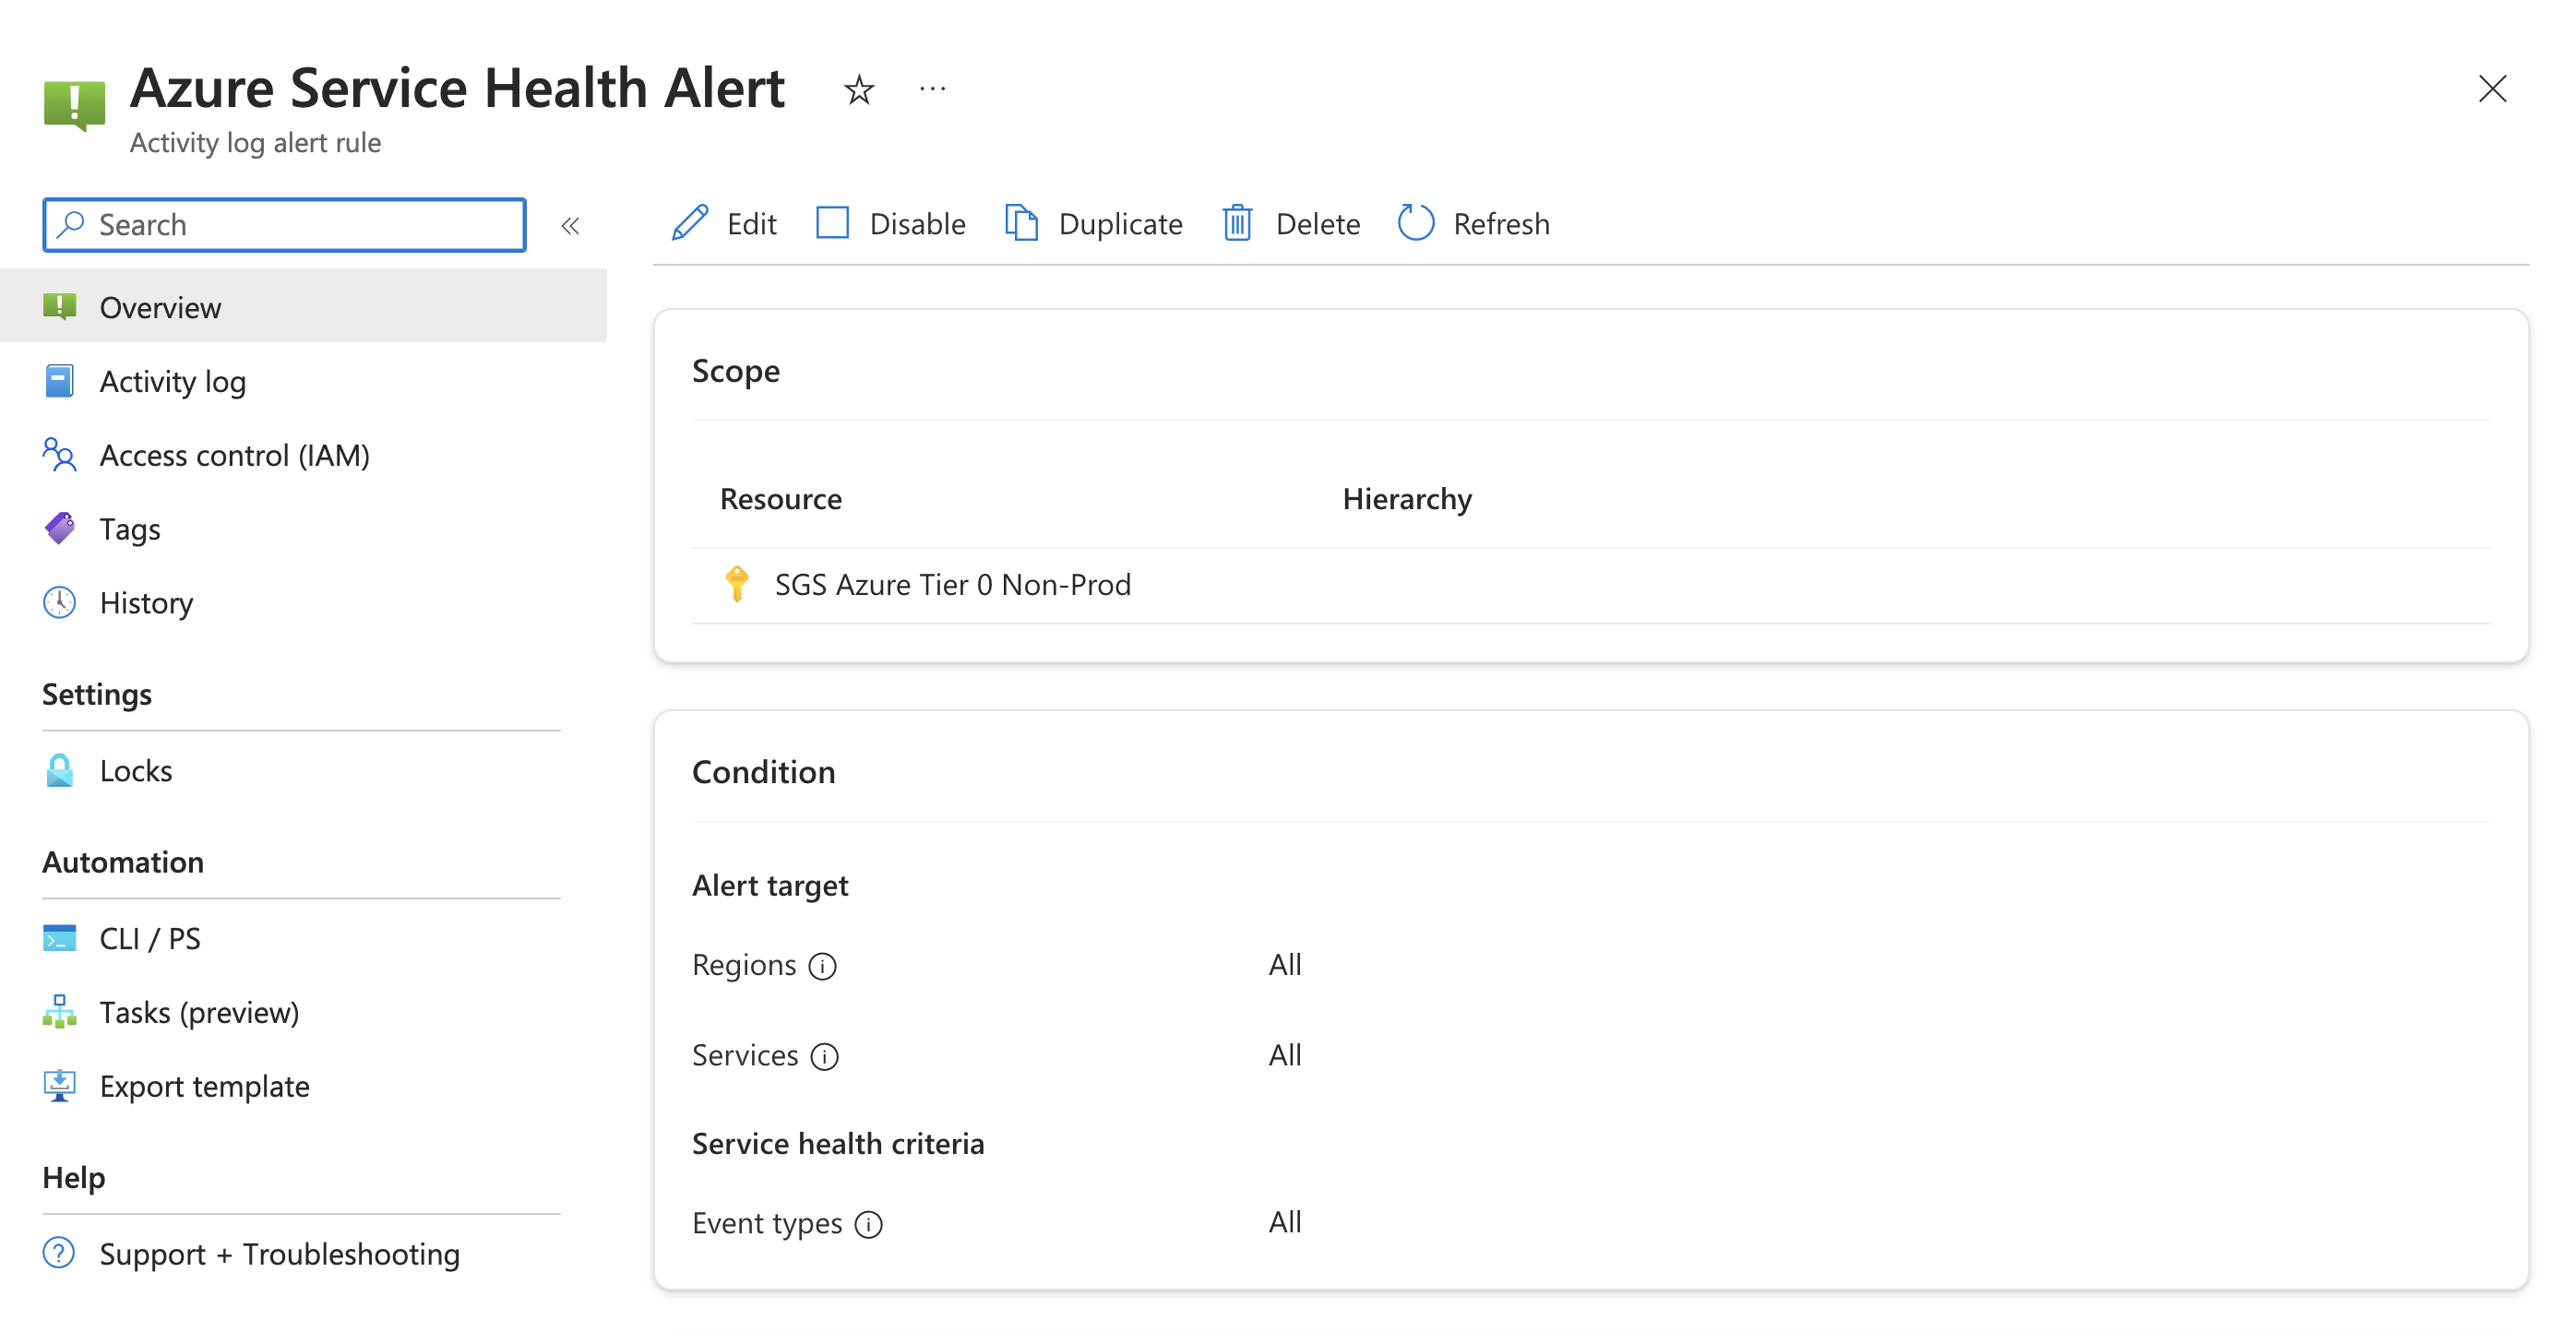Disable the alert rule
The image size is (2576, 1332).
click(x=889, y=223)
